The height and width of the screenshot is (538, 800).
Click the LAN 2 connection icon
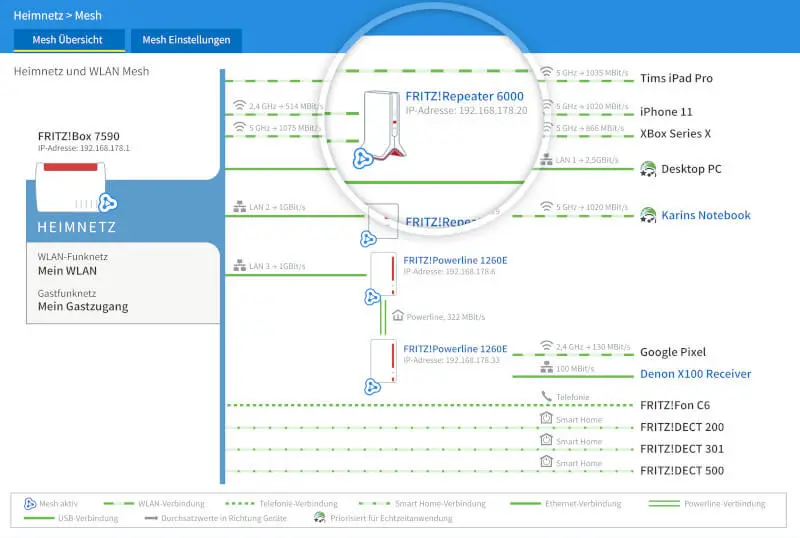click(239, 207)
